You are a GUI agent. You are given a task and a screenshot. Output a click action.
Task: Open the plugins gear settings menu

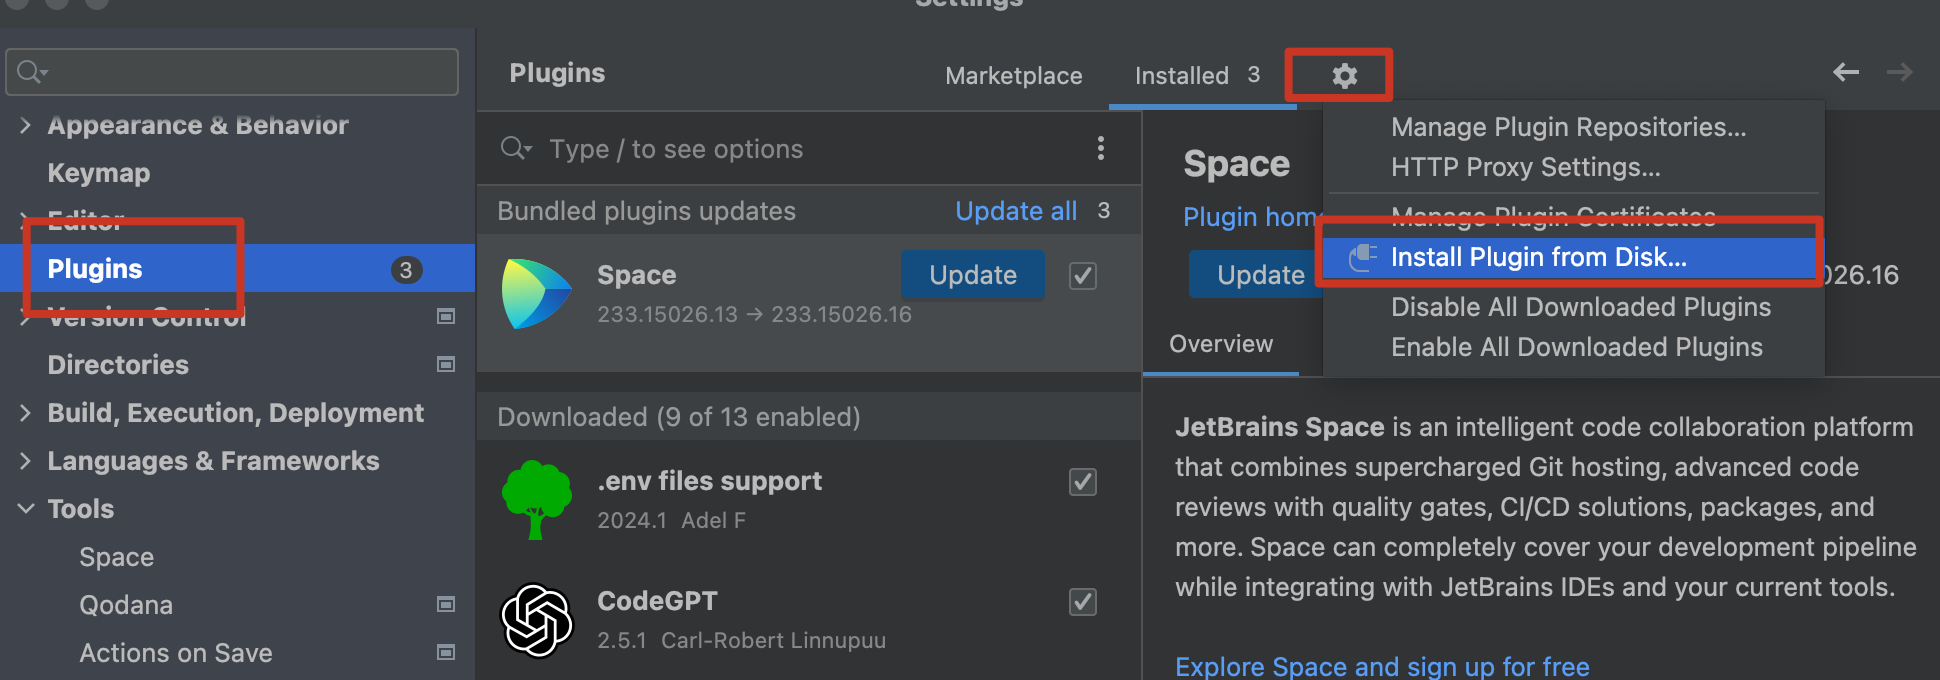coord(1344,75)
